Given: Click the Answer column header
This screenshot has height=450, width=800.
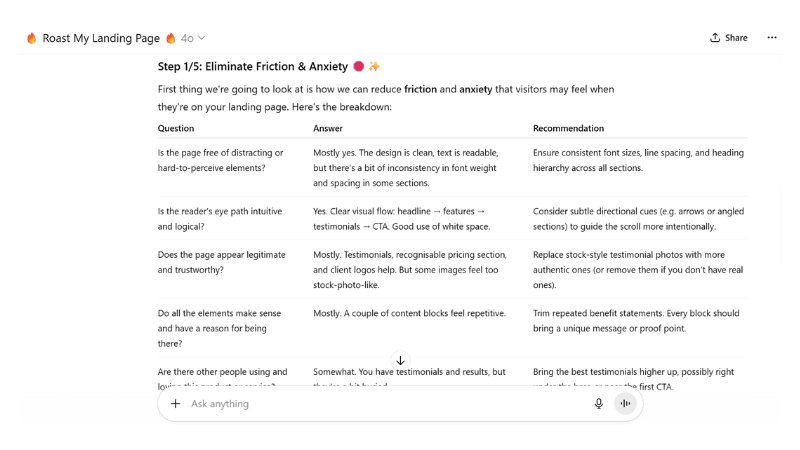Looking at the screenshot, I should coord(328,128).
